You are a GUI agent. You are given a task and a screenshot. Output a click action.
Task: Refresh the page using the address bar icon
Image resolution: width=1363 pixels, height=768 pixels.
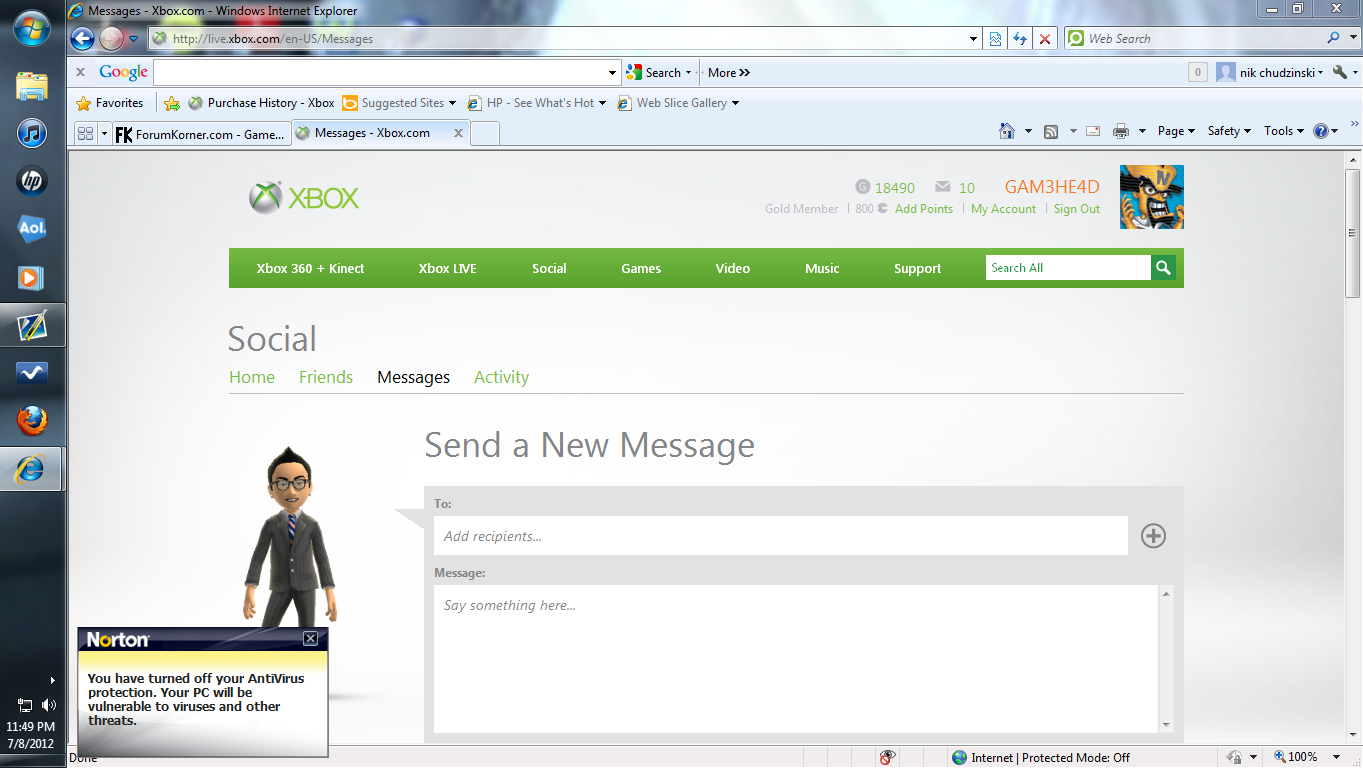[1020, 39]
